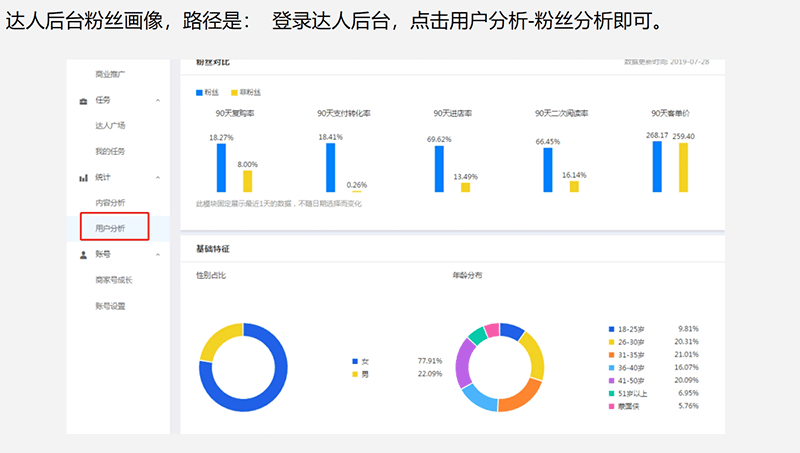Viewport: 800px width, 453px height.
Task: Open 内容分析 in the sidebar
Action: click(110, 203)
